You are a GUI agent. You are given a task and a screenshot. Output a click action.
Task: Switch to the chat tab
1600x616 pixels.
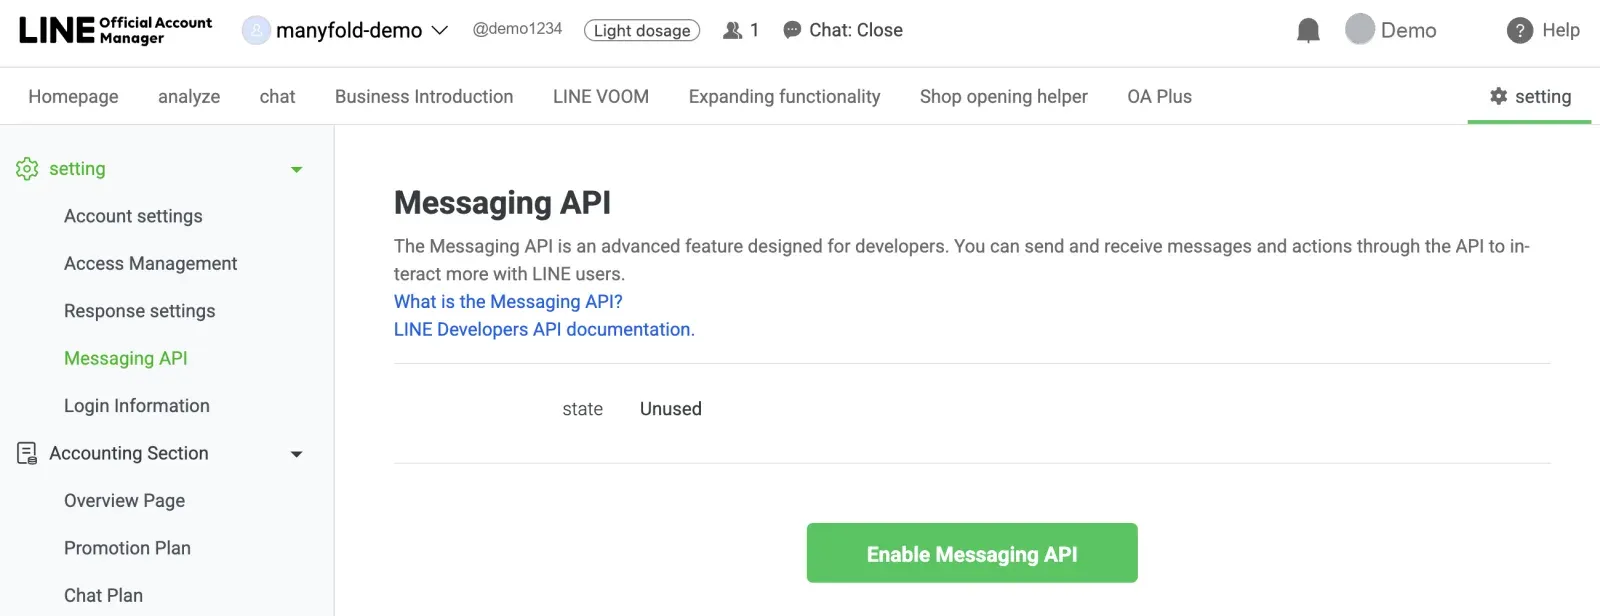tap(277, 96)
